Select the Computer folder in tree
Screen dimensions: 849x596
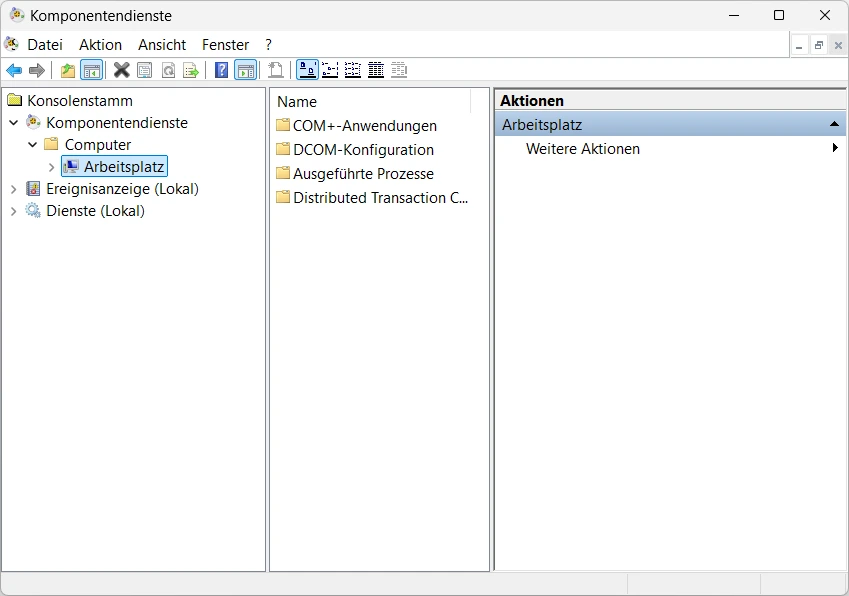(x=98, y=145)
